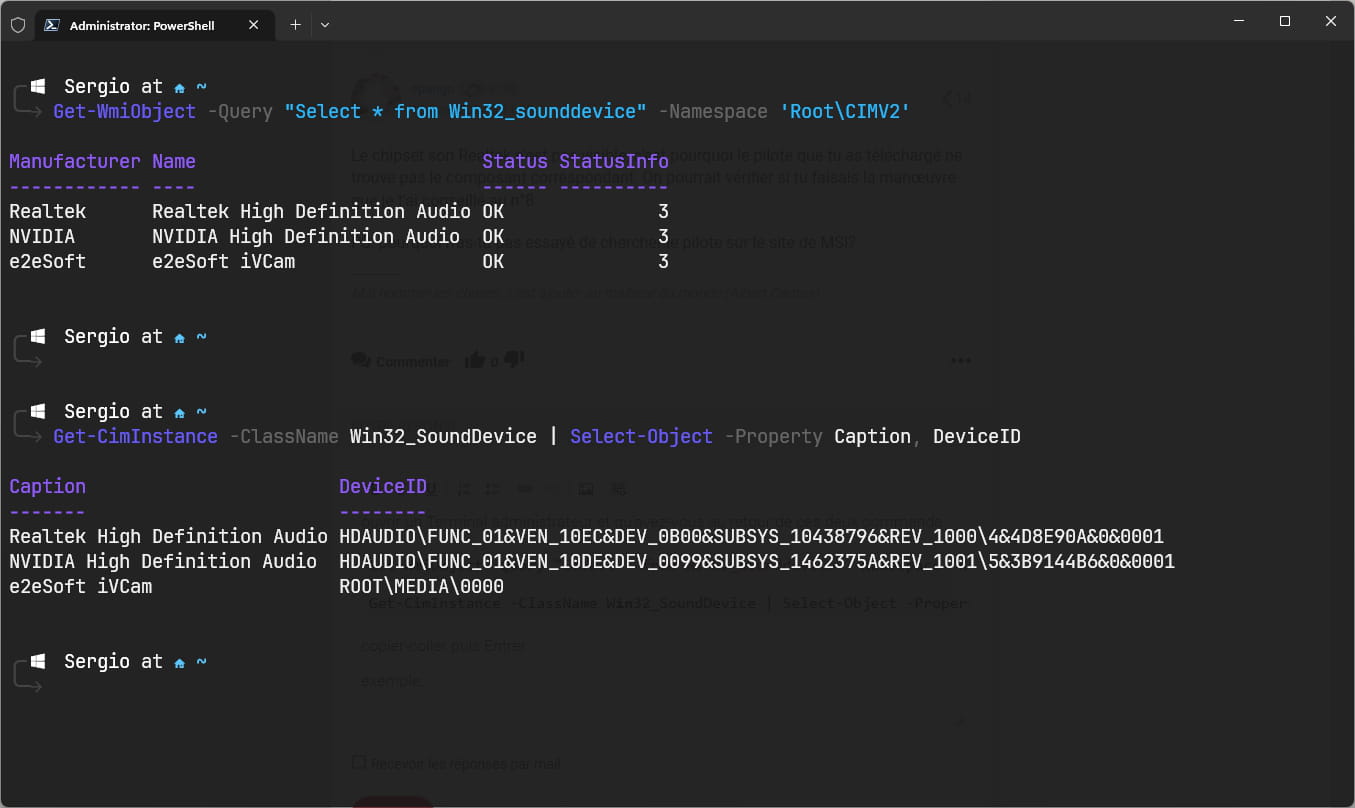Click the Select-Object cmdlet text
The width and height of the screenshot is (1355, 808).
coord(641,436)
